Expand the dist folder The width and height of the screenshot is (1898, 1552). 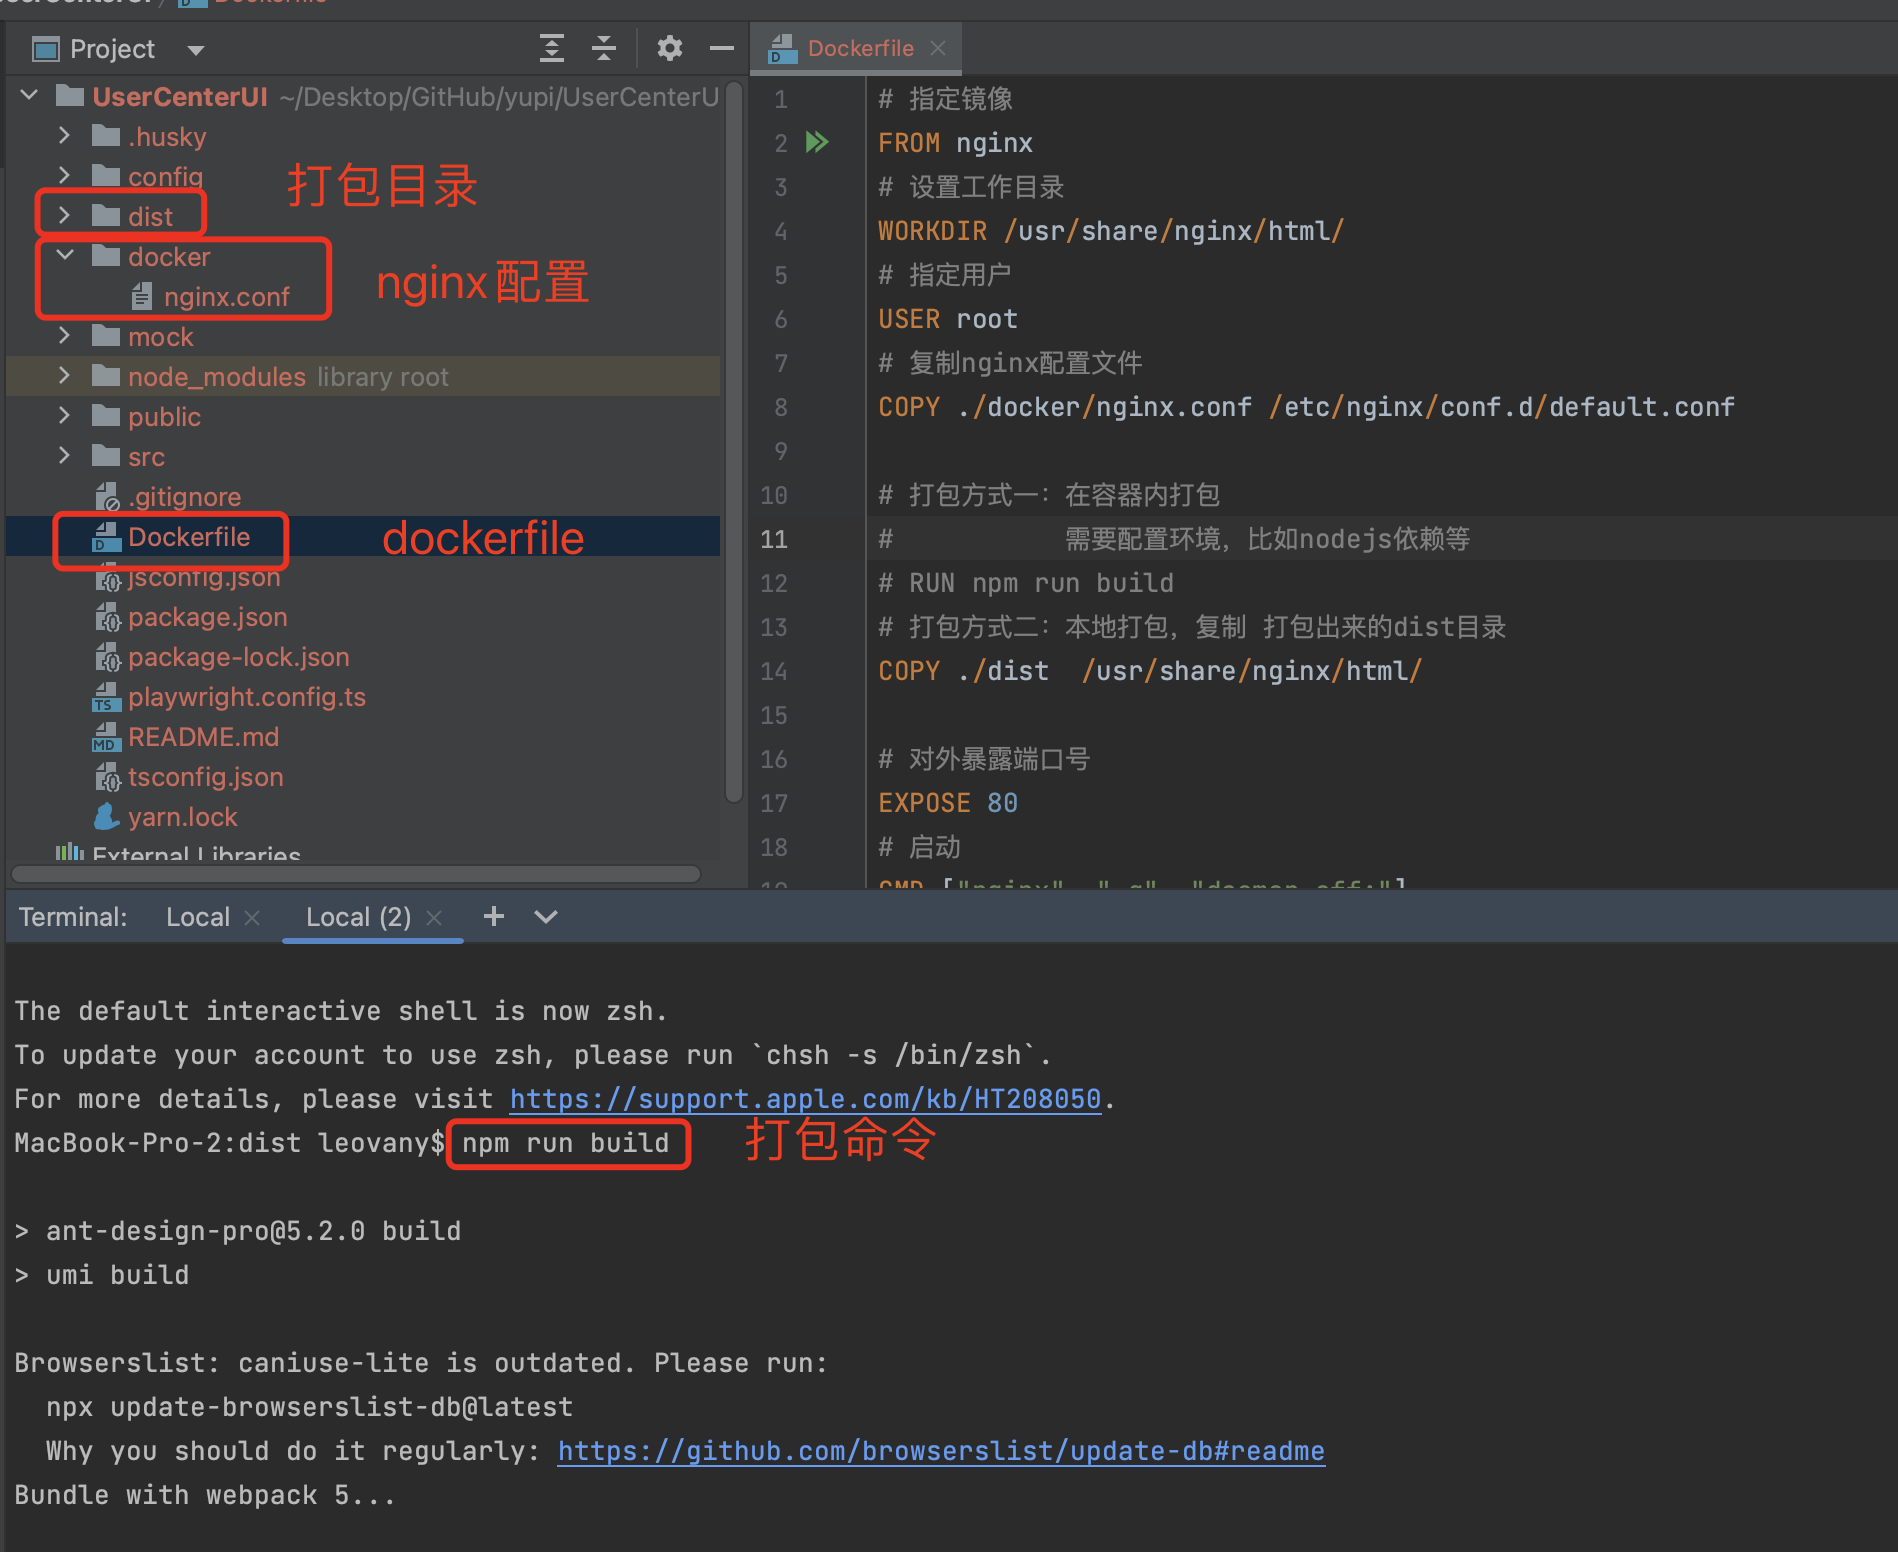click(64, 216)
